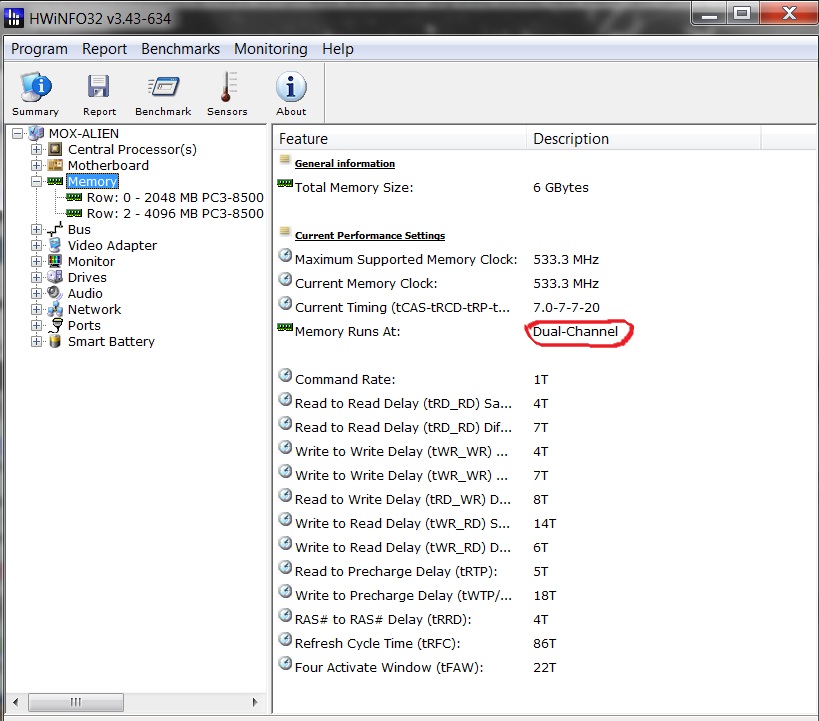Click the Read to Precharge Delay (tRTP) row

543,572
